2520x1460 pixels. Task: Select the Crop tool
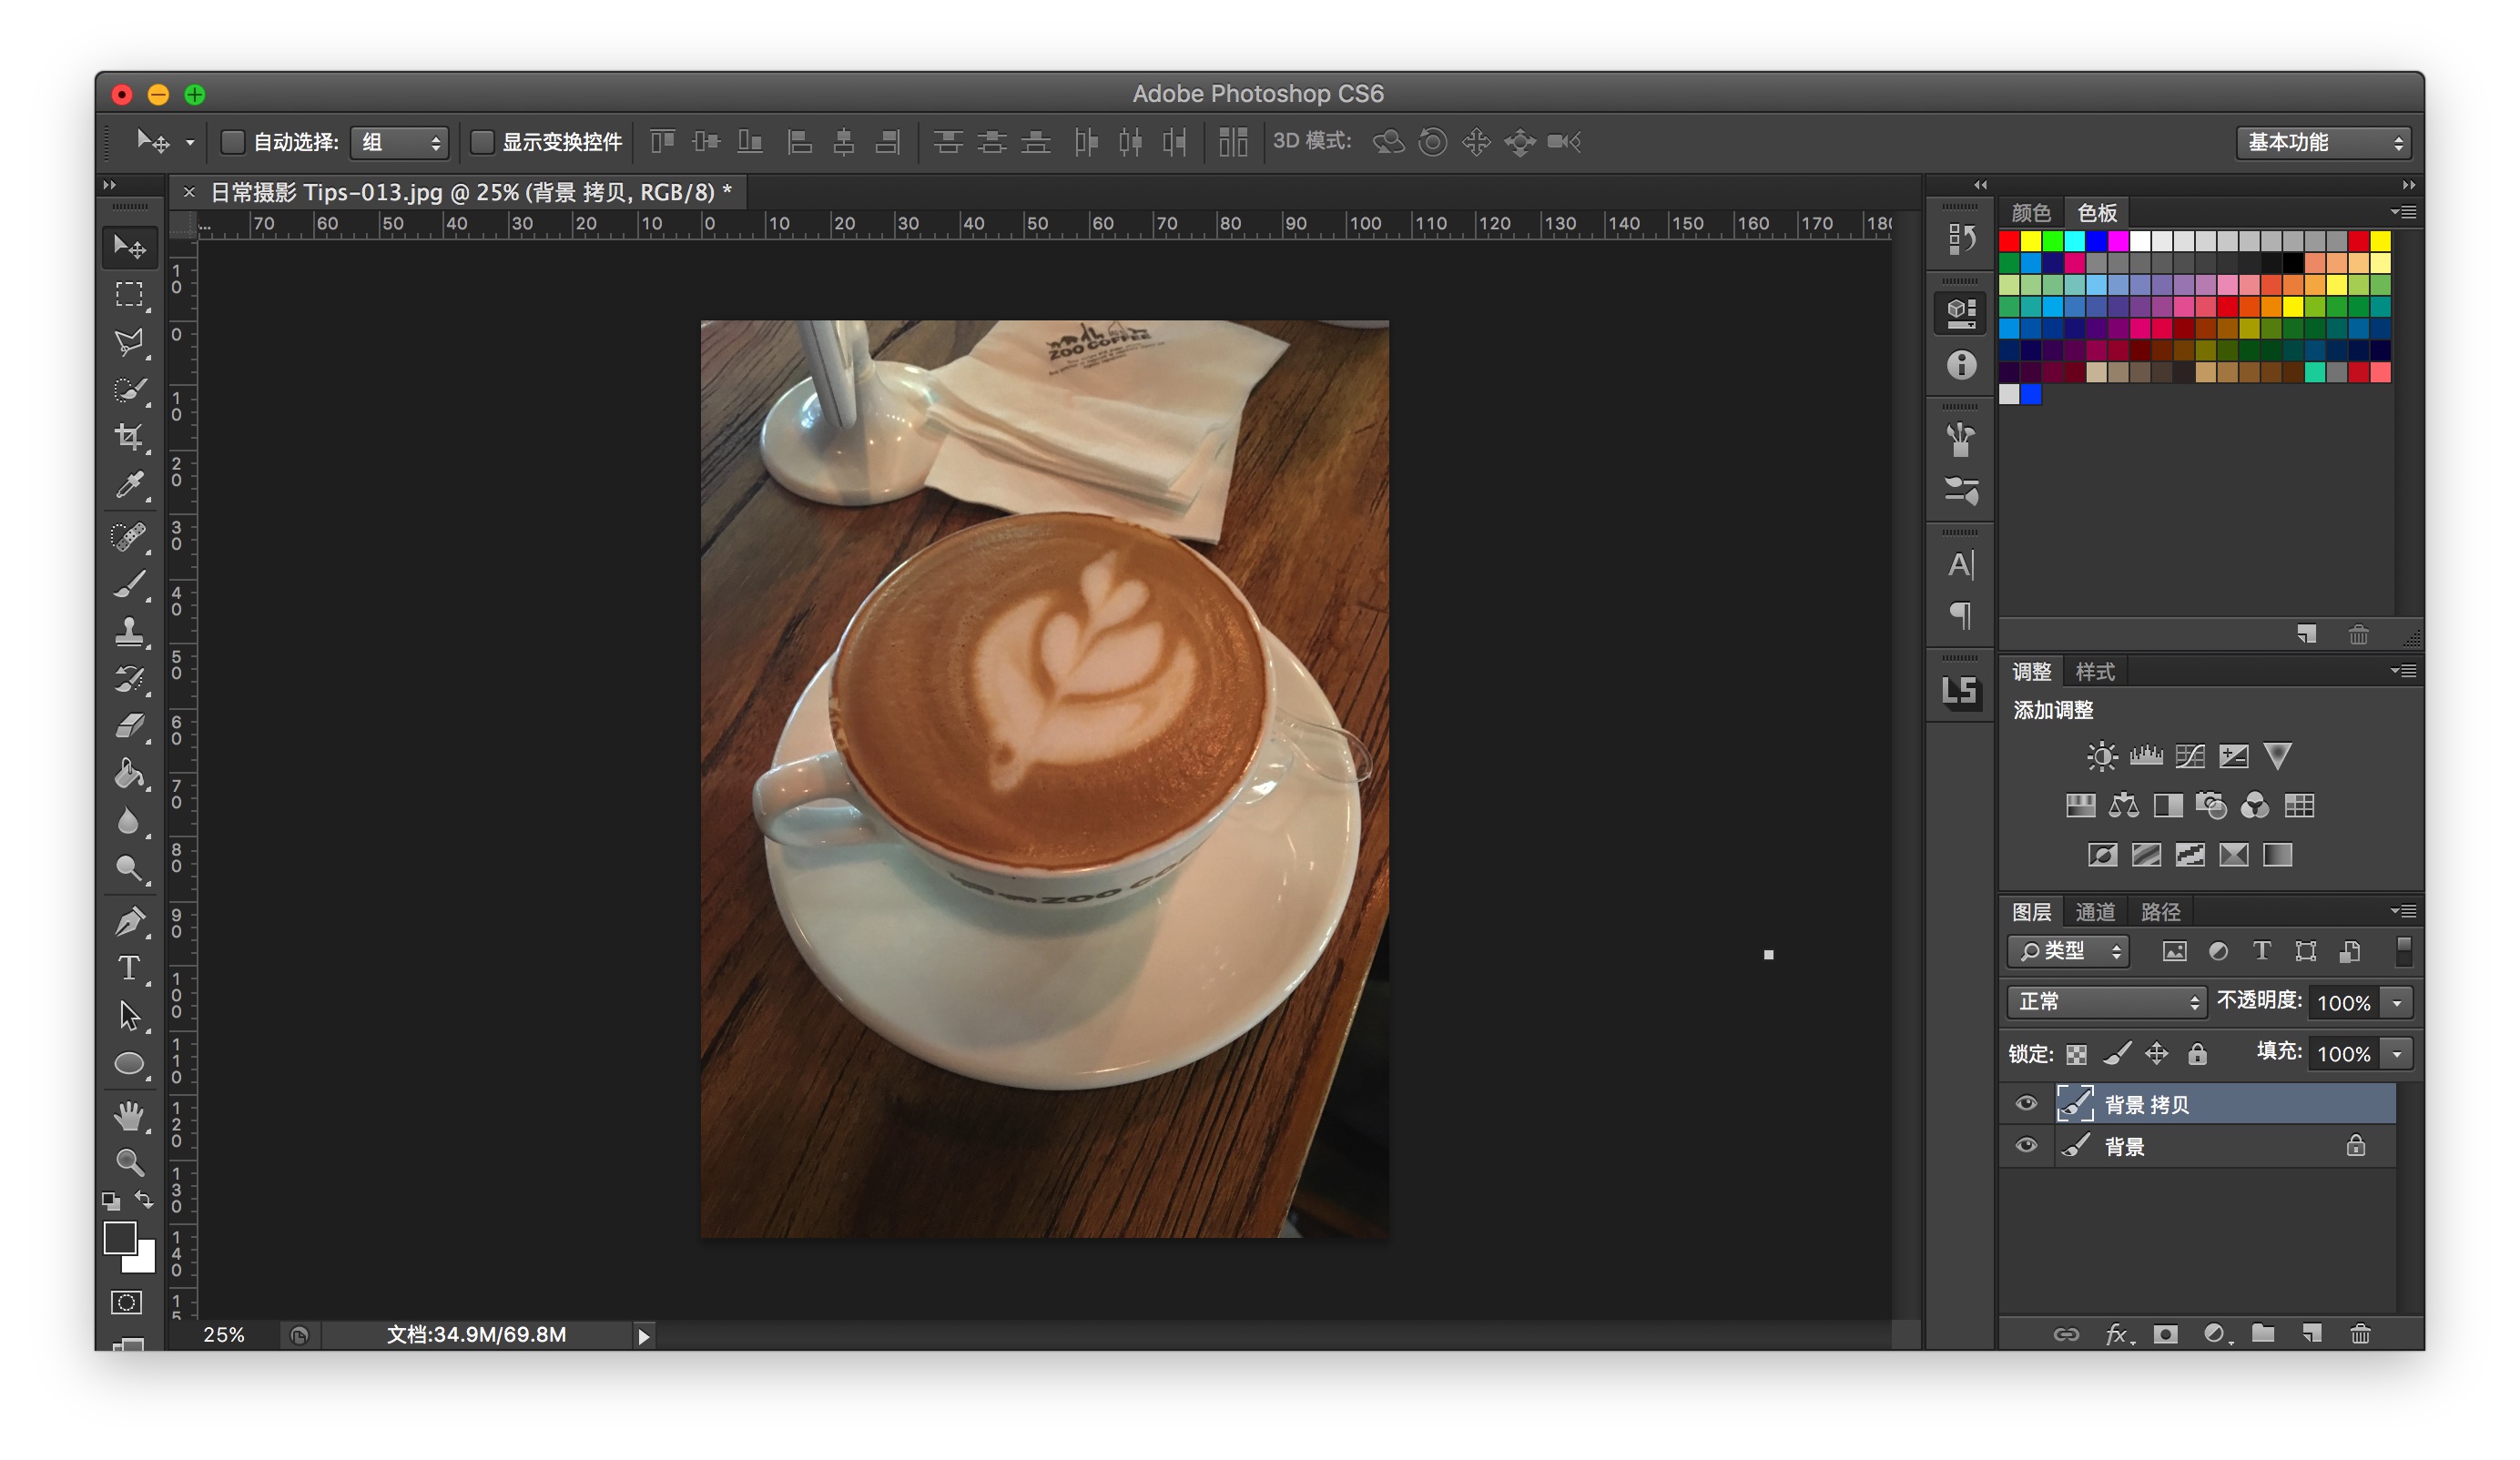coord(129,437)
